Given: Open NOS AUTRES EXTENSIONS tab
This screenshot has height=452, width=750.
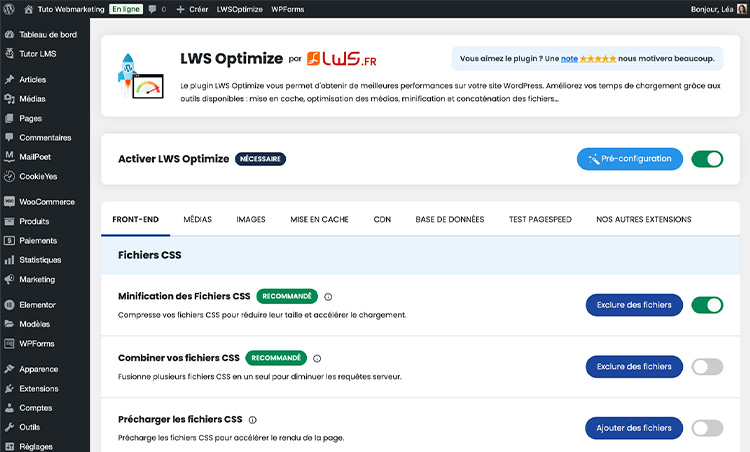Looking at the screenshot, I should pos(643,219).
